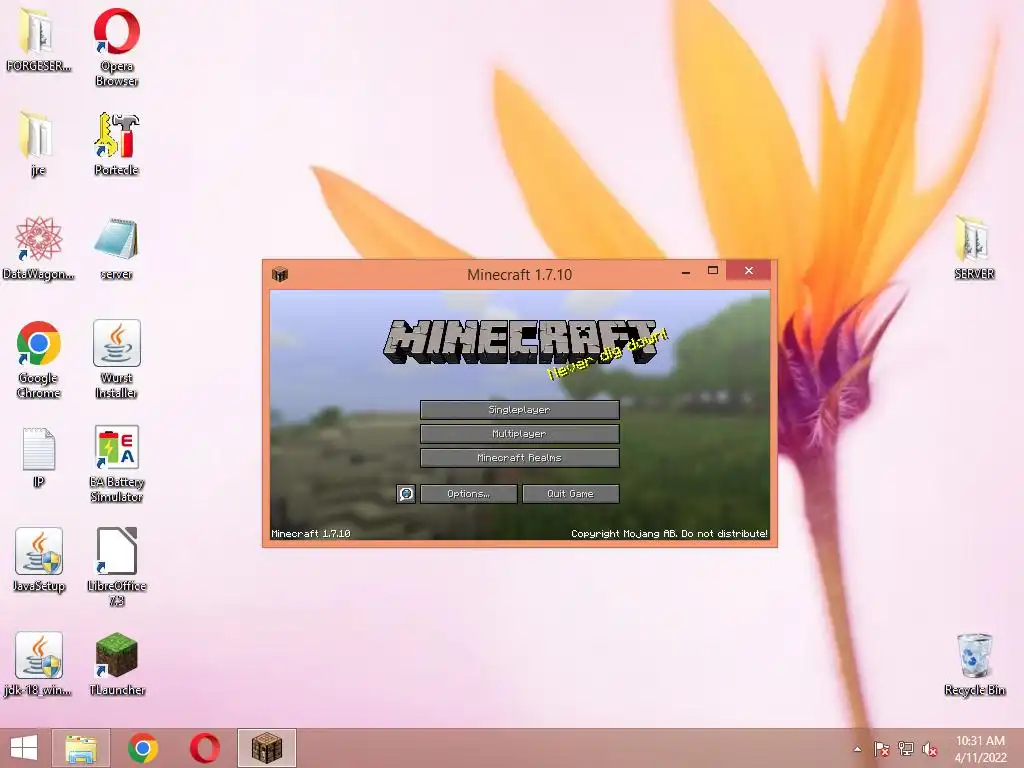Select the jdk-18_win installer icon

[x=38, y=664]
